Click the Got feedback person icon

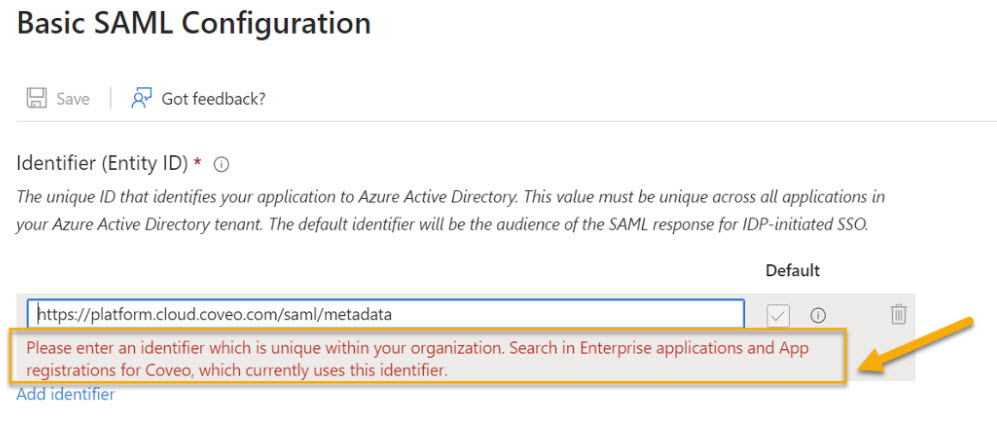(x=141, y=98)
